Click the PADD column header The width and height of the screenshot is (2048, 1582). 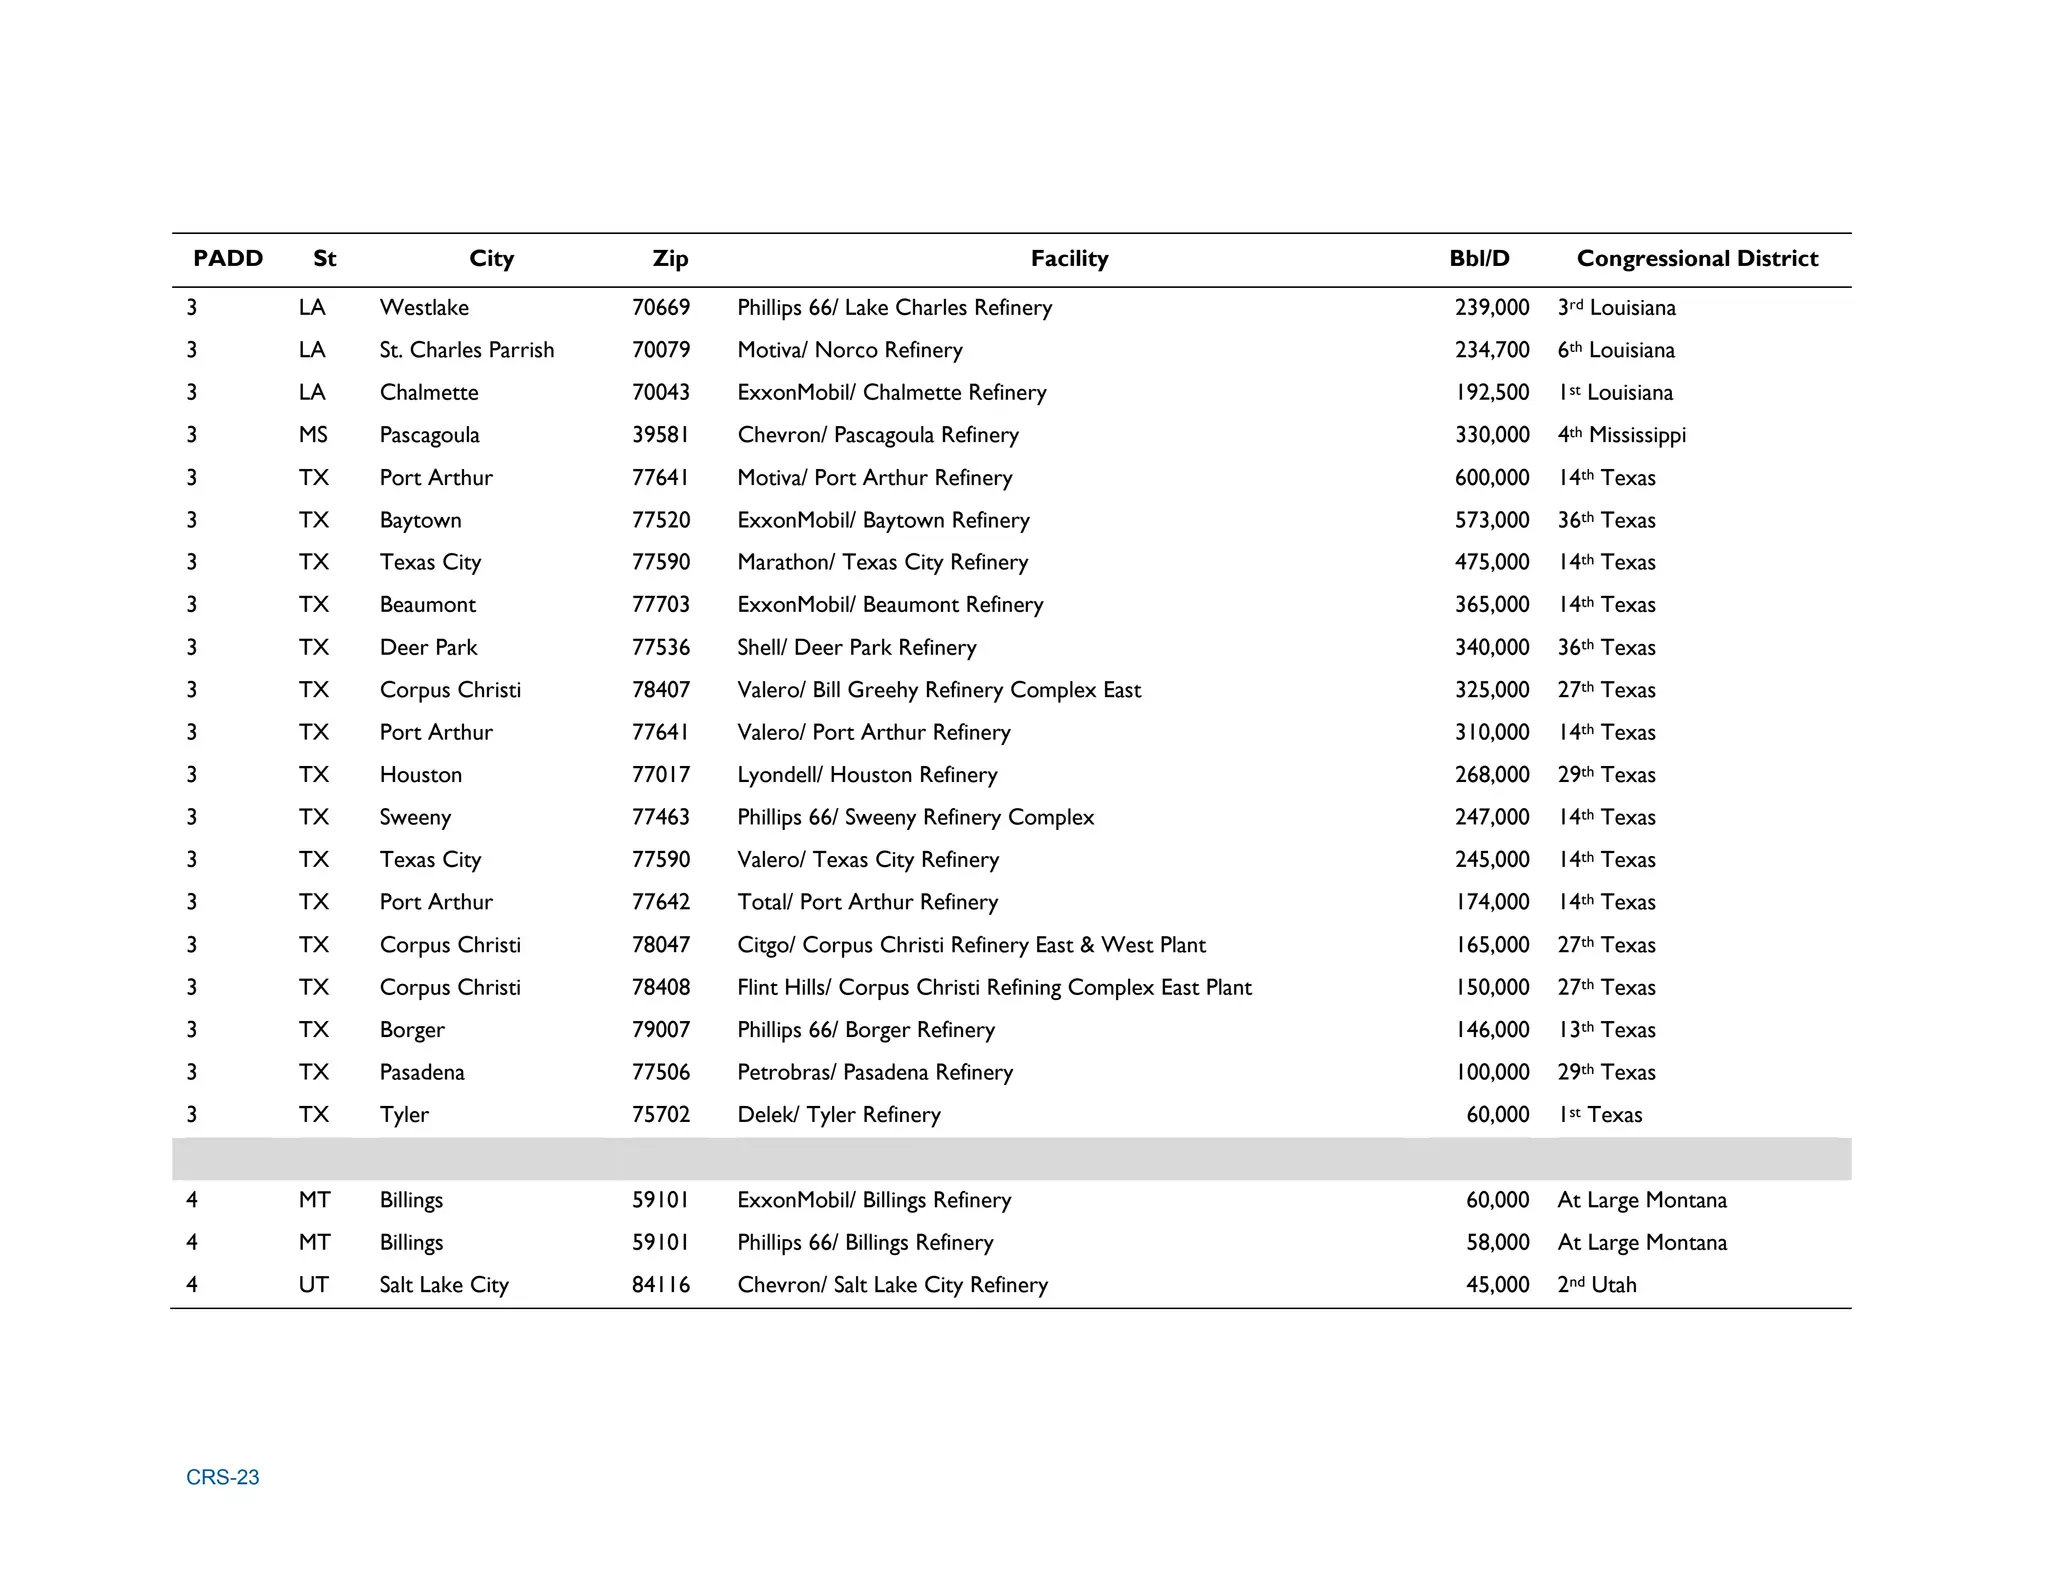click(x=228, y=259)
